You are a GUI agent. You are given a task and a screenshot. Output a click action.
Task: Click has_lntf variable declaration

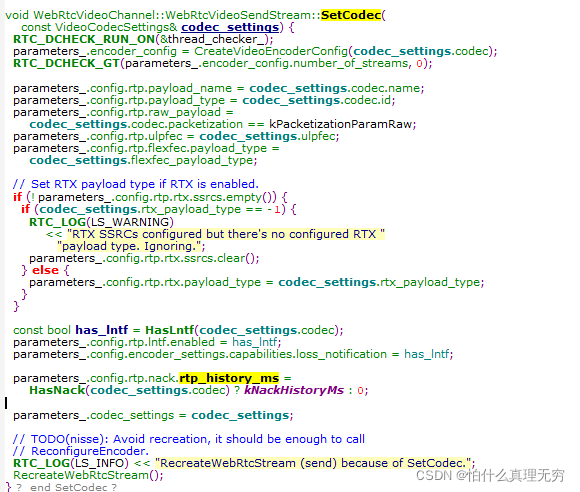(x=102, y=330)
